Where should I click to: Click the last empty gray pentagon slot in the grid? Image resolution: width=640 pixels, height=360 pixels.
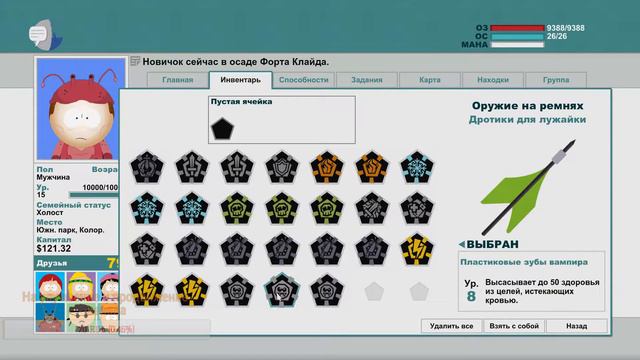[x=418, y=291]
